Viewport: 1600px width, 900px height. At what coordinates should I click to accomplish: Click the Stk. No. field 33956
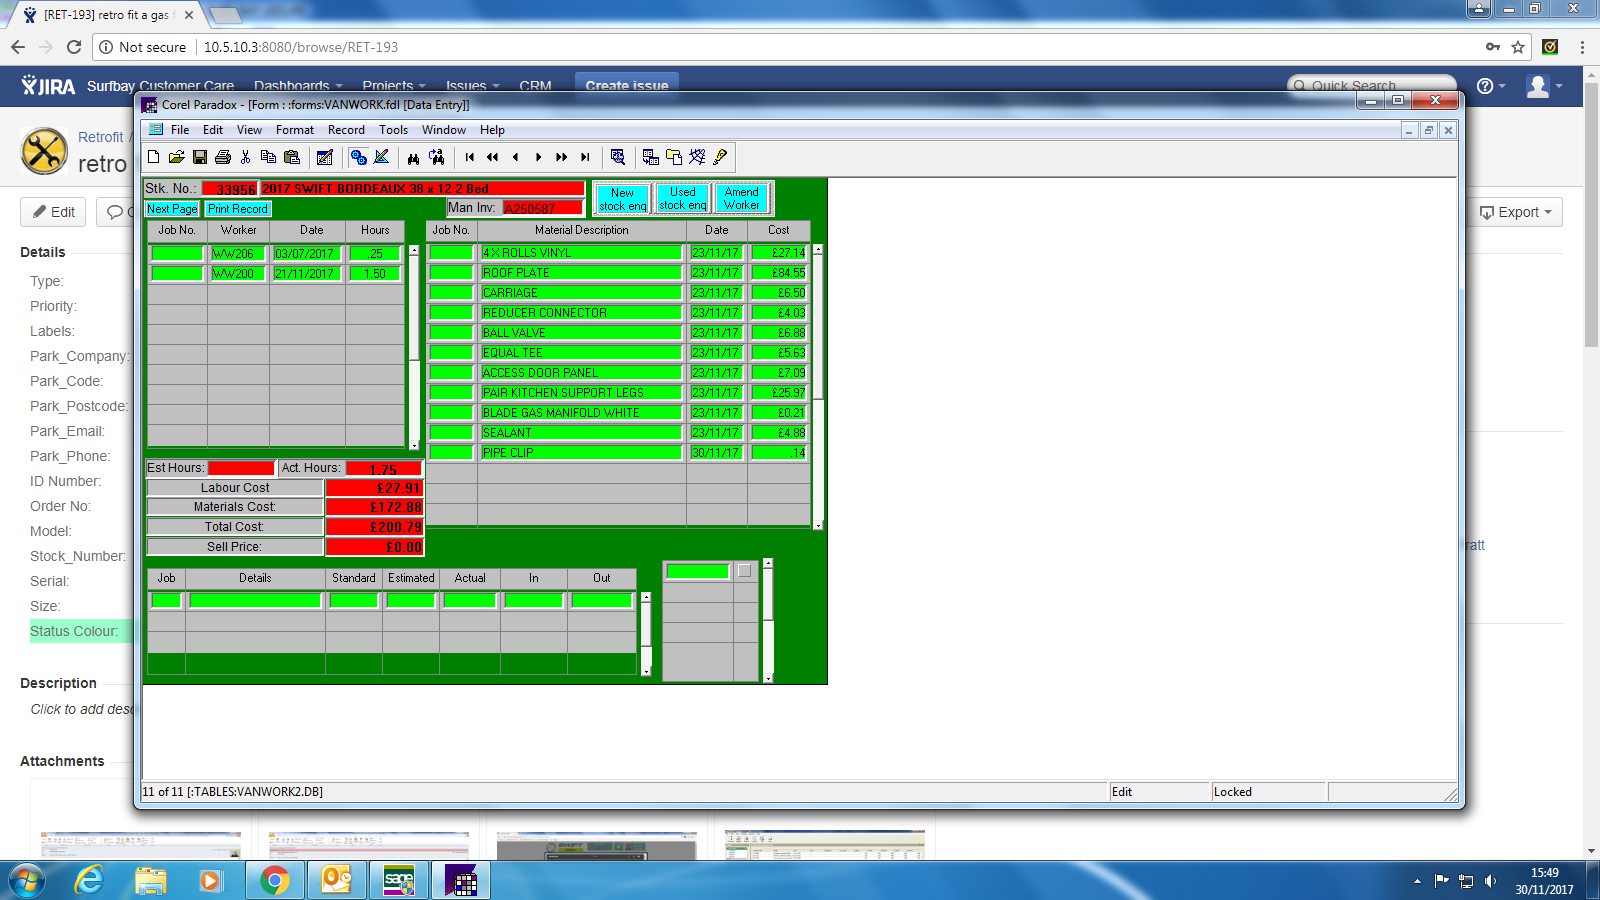coord(230,188)
